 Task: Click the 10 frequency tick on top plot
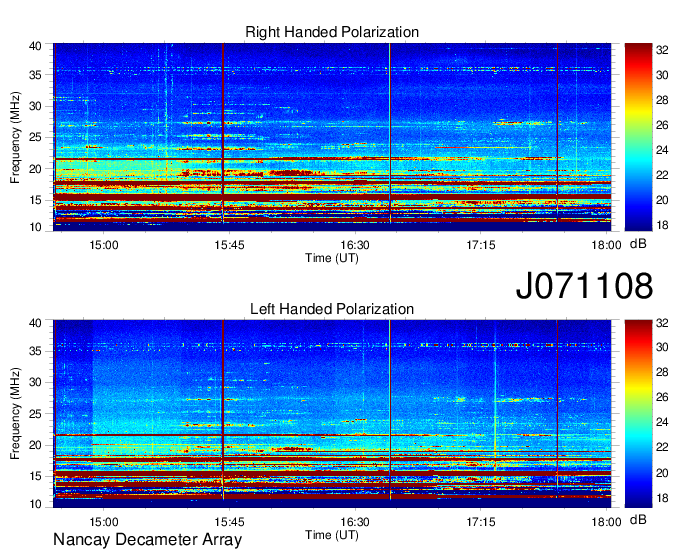click(35, 228)
